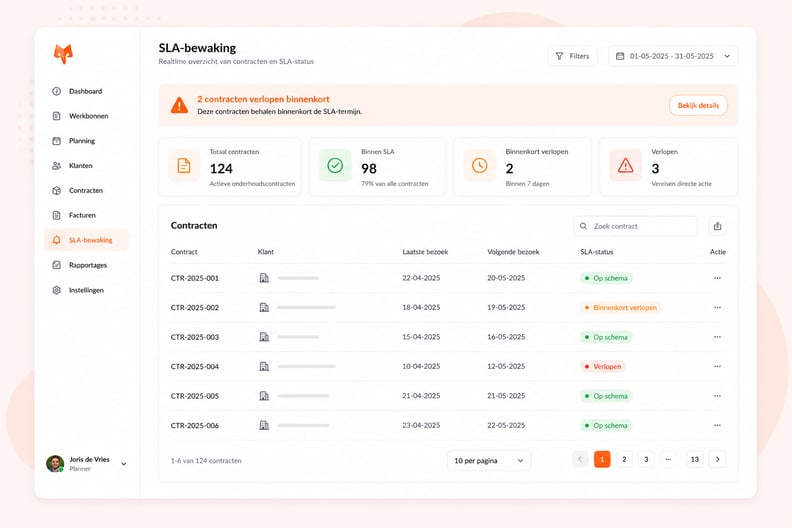Screen dimensions: 792x528
Task: Select page 1 in pagination
Action: tap(602, 459)
